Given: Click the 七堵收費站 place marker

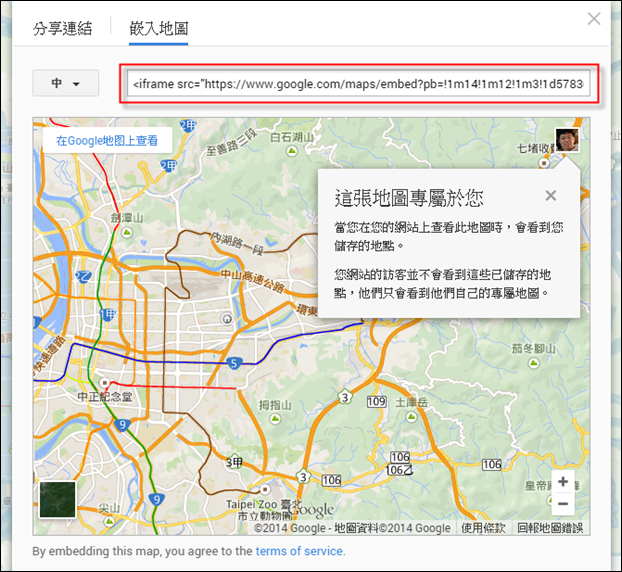Looking at the screenshot, I should pos(544,163).
